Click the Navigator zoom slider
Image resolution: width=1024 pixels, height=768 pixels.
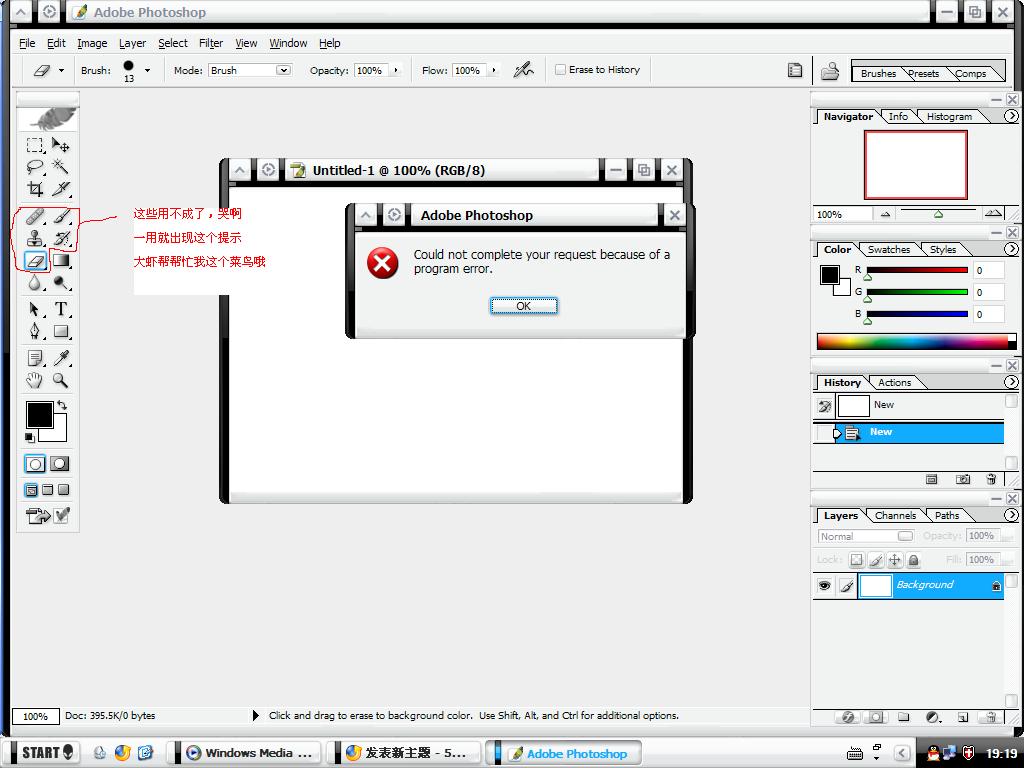coord(938,213)
